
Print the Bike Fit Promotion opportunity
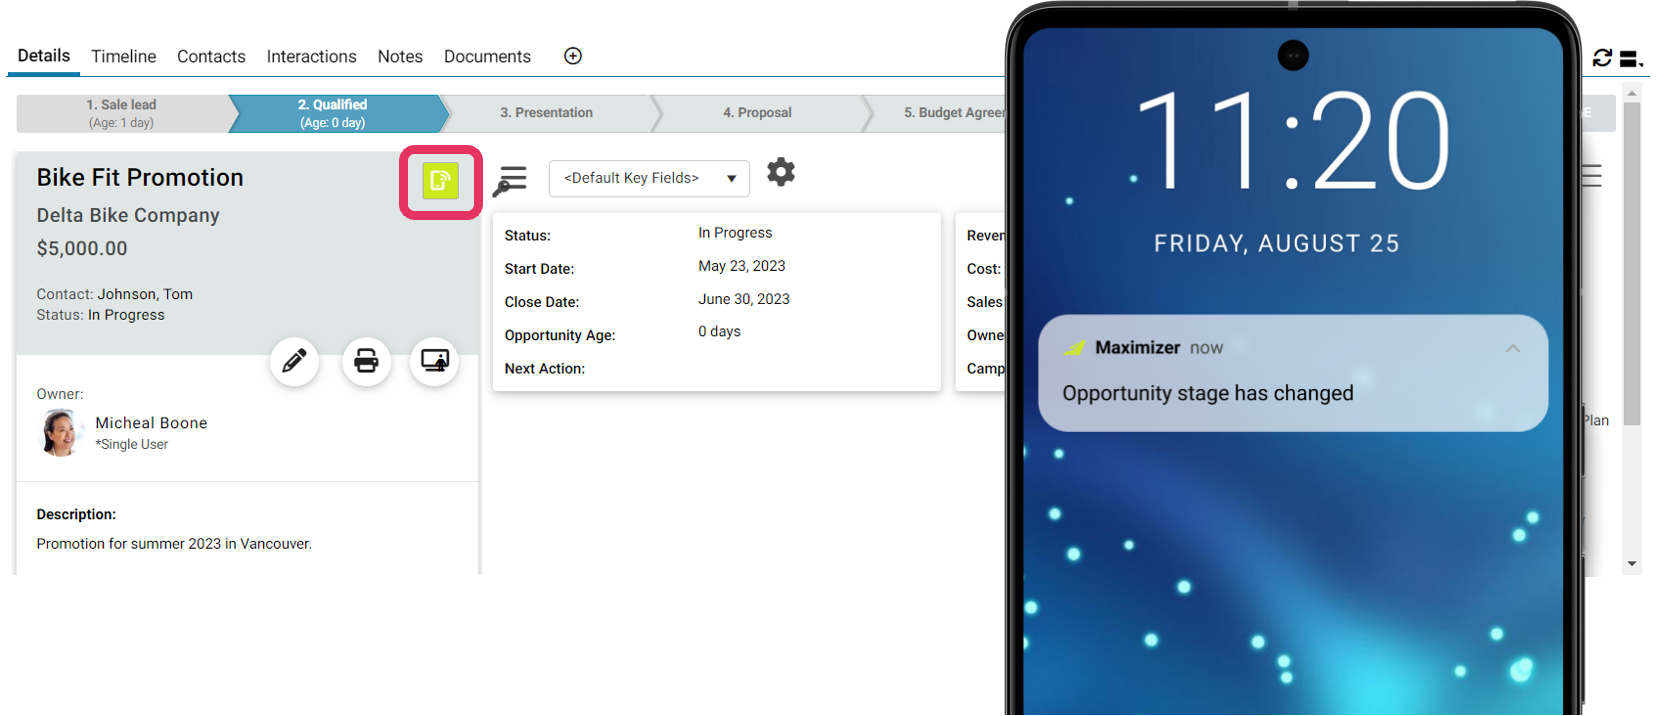[366, 361]
